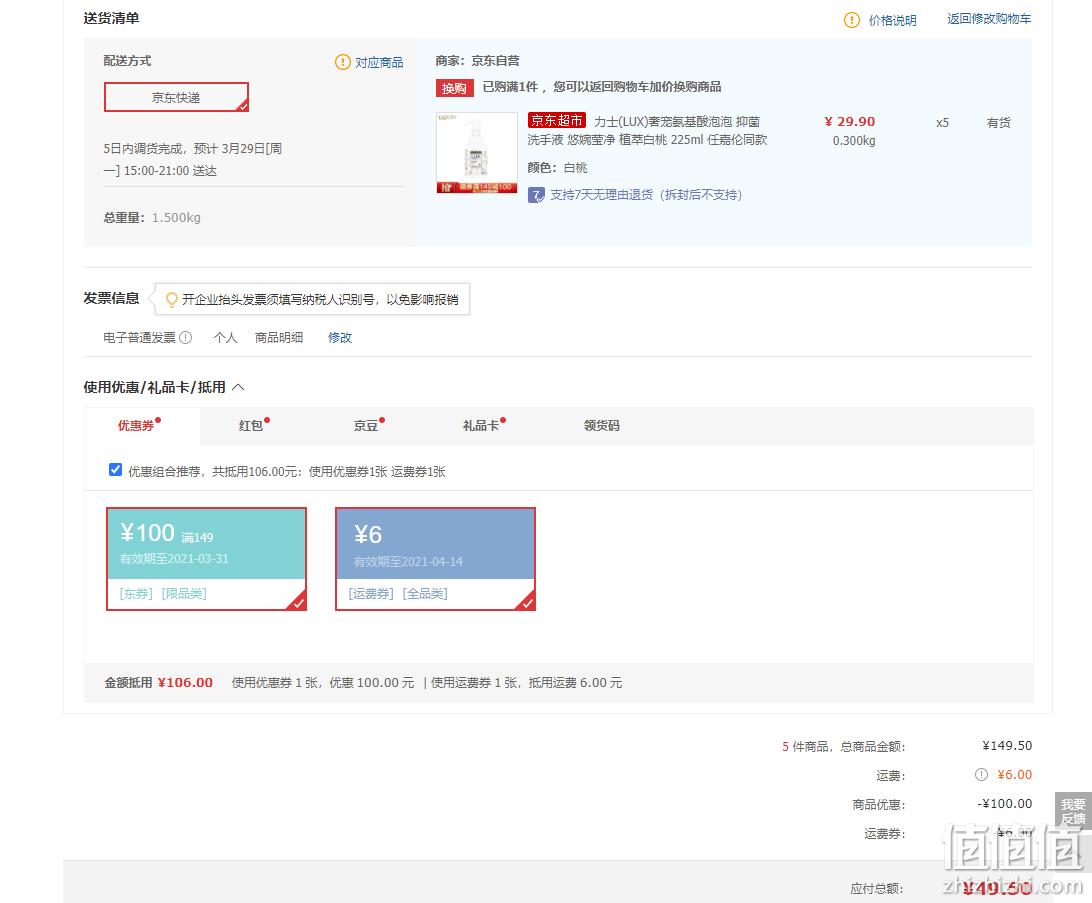The height and width of the screenshot is (903, 1092).
Task: Click the 我要反馈 feedback button
Action: pos(1073,812)
